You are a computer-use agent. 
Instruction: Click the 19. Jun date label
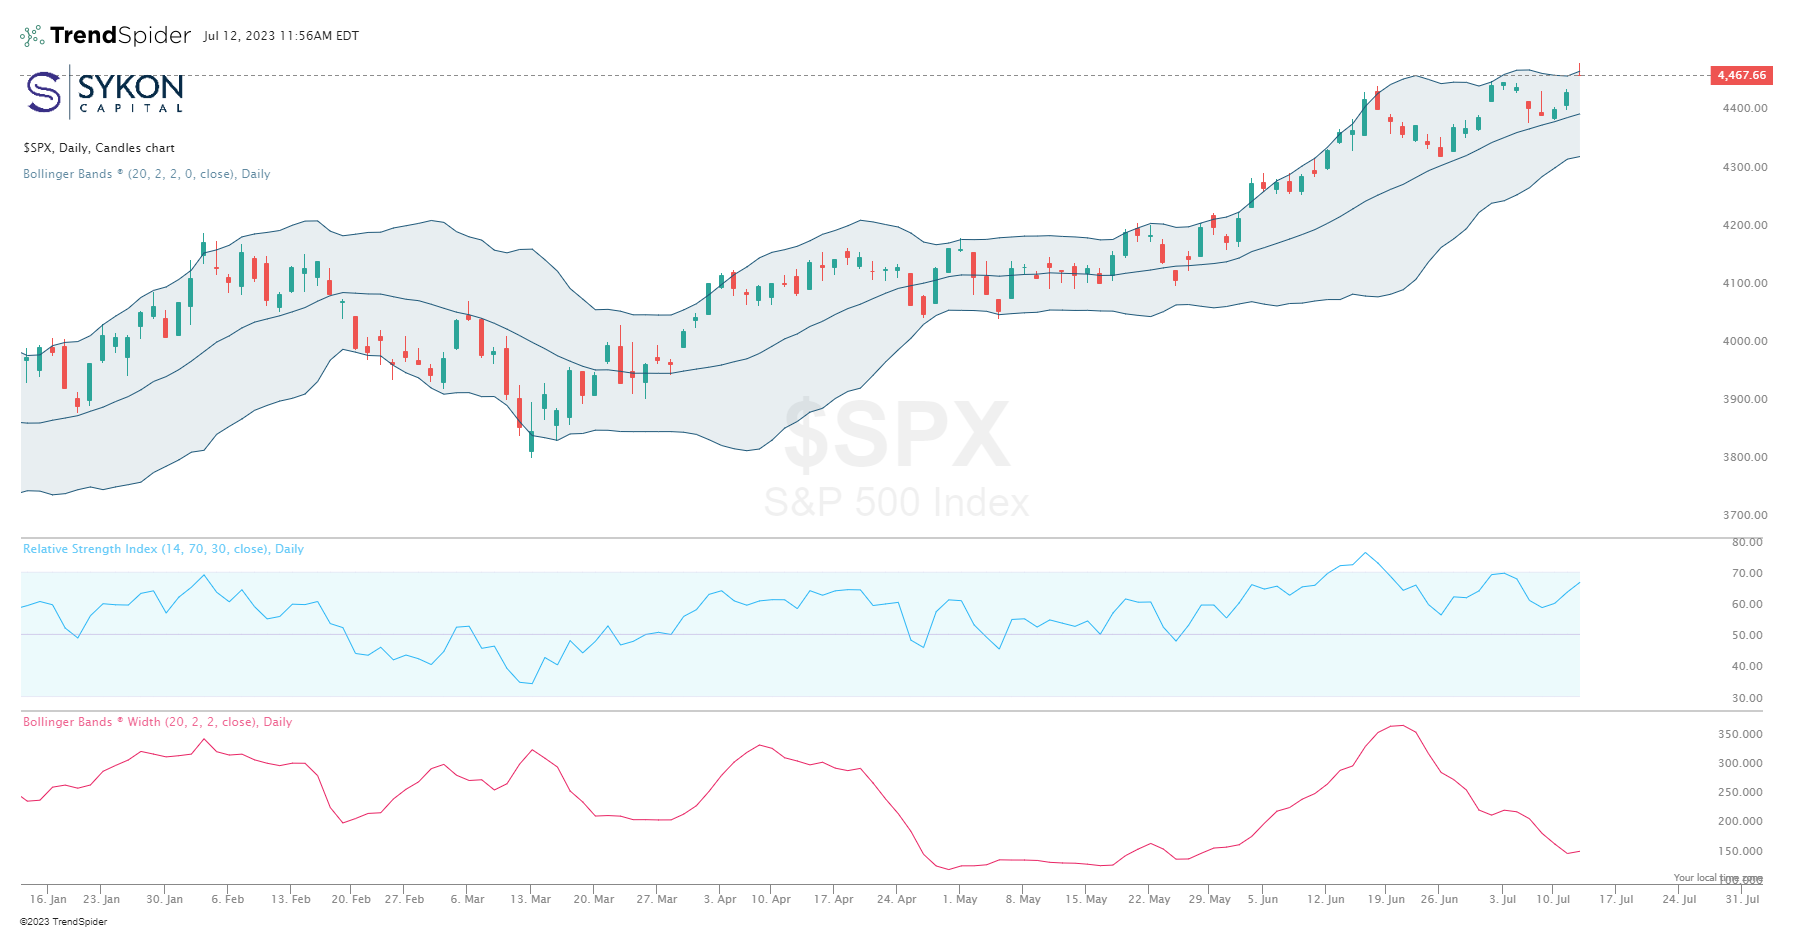1386,899
